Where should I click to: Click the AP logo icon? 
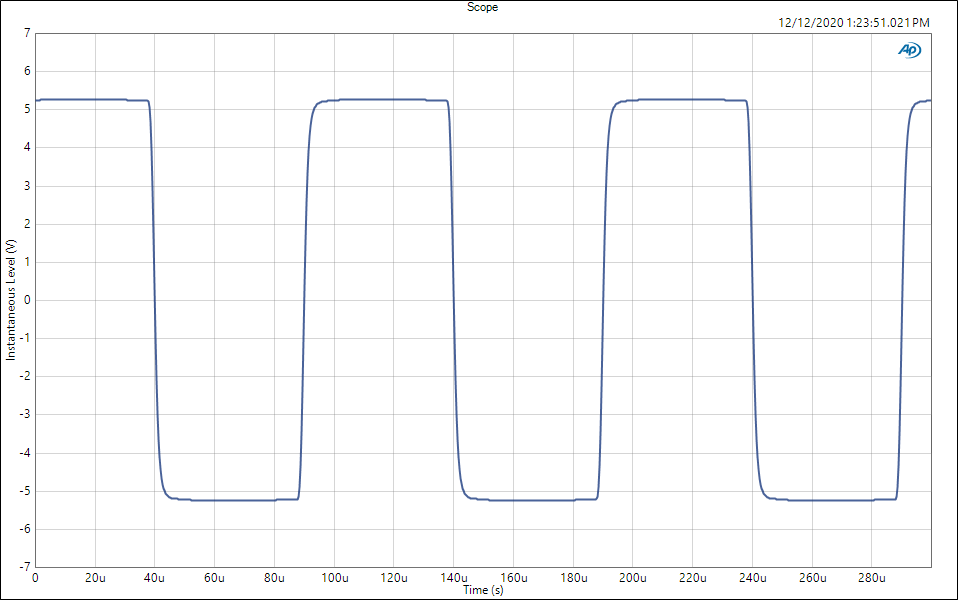[x=909, y=50]
